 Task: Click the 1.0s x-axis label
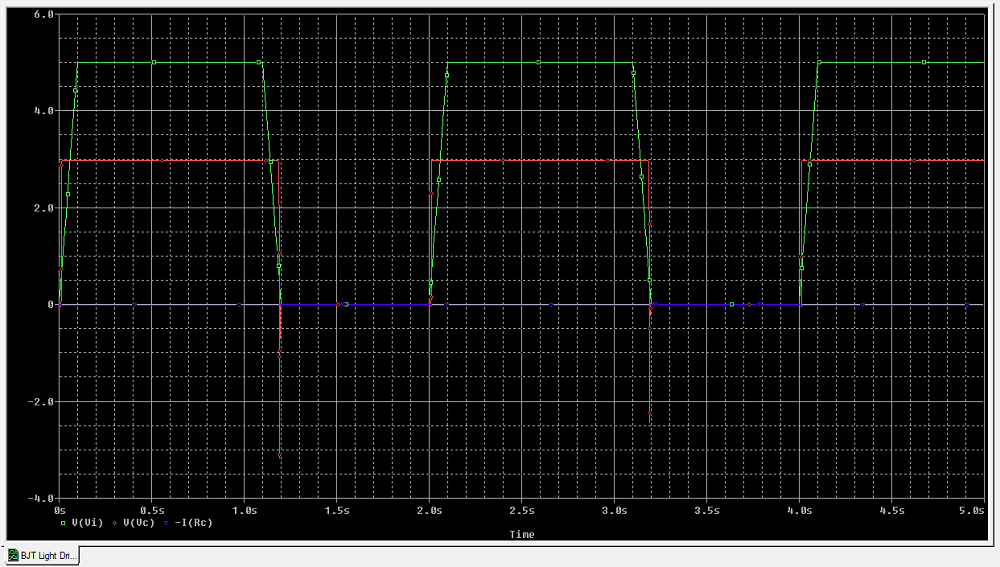point(244,510)
